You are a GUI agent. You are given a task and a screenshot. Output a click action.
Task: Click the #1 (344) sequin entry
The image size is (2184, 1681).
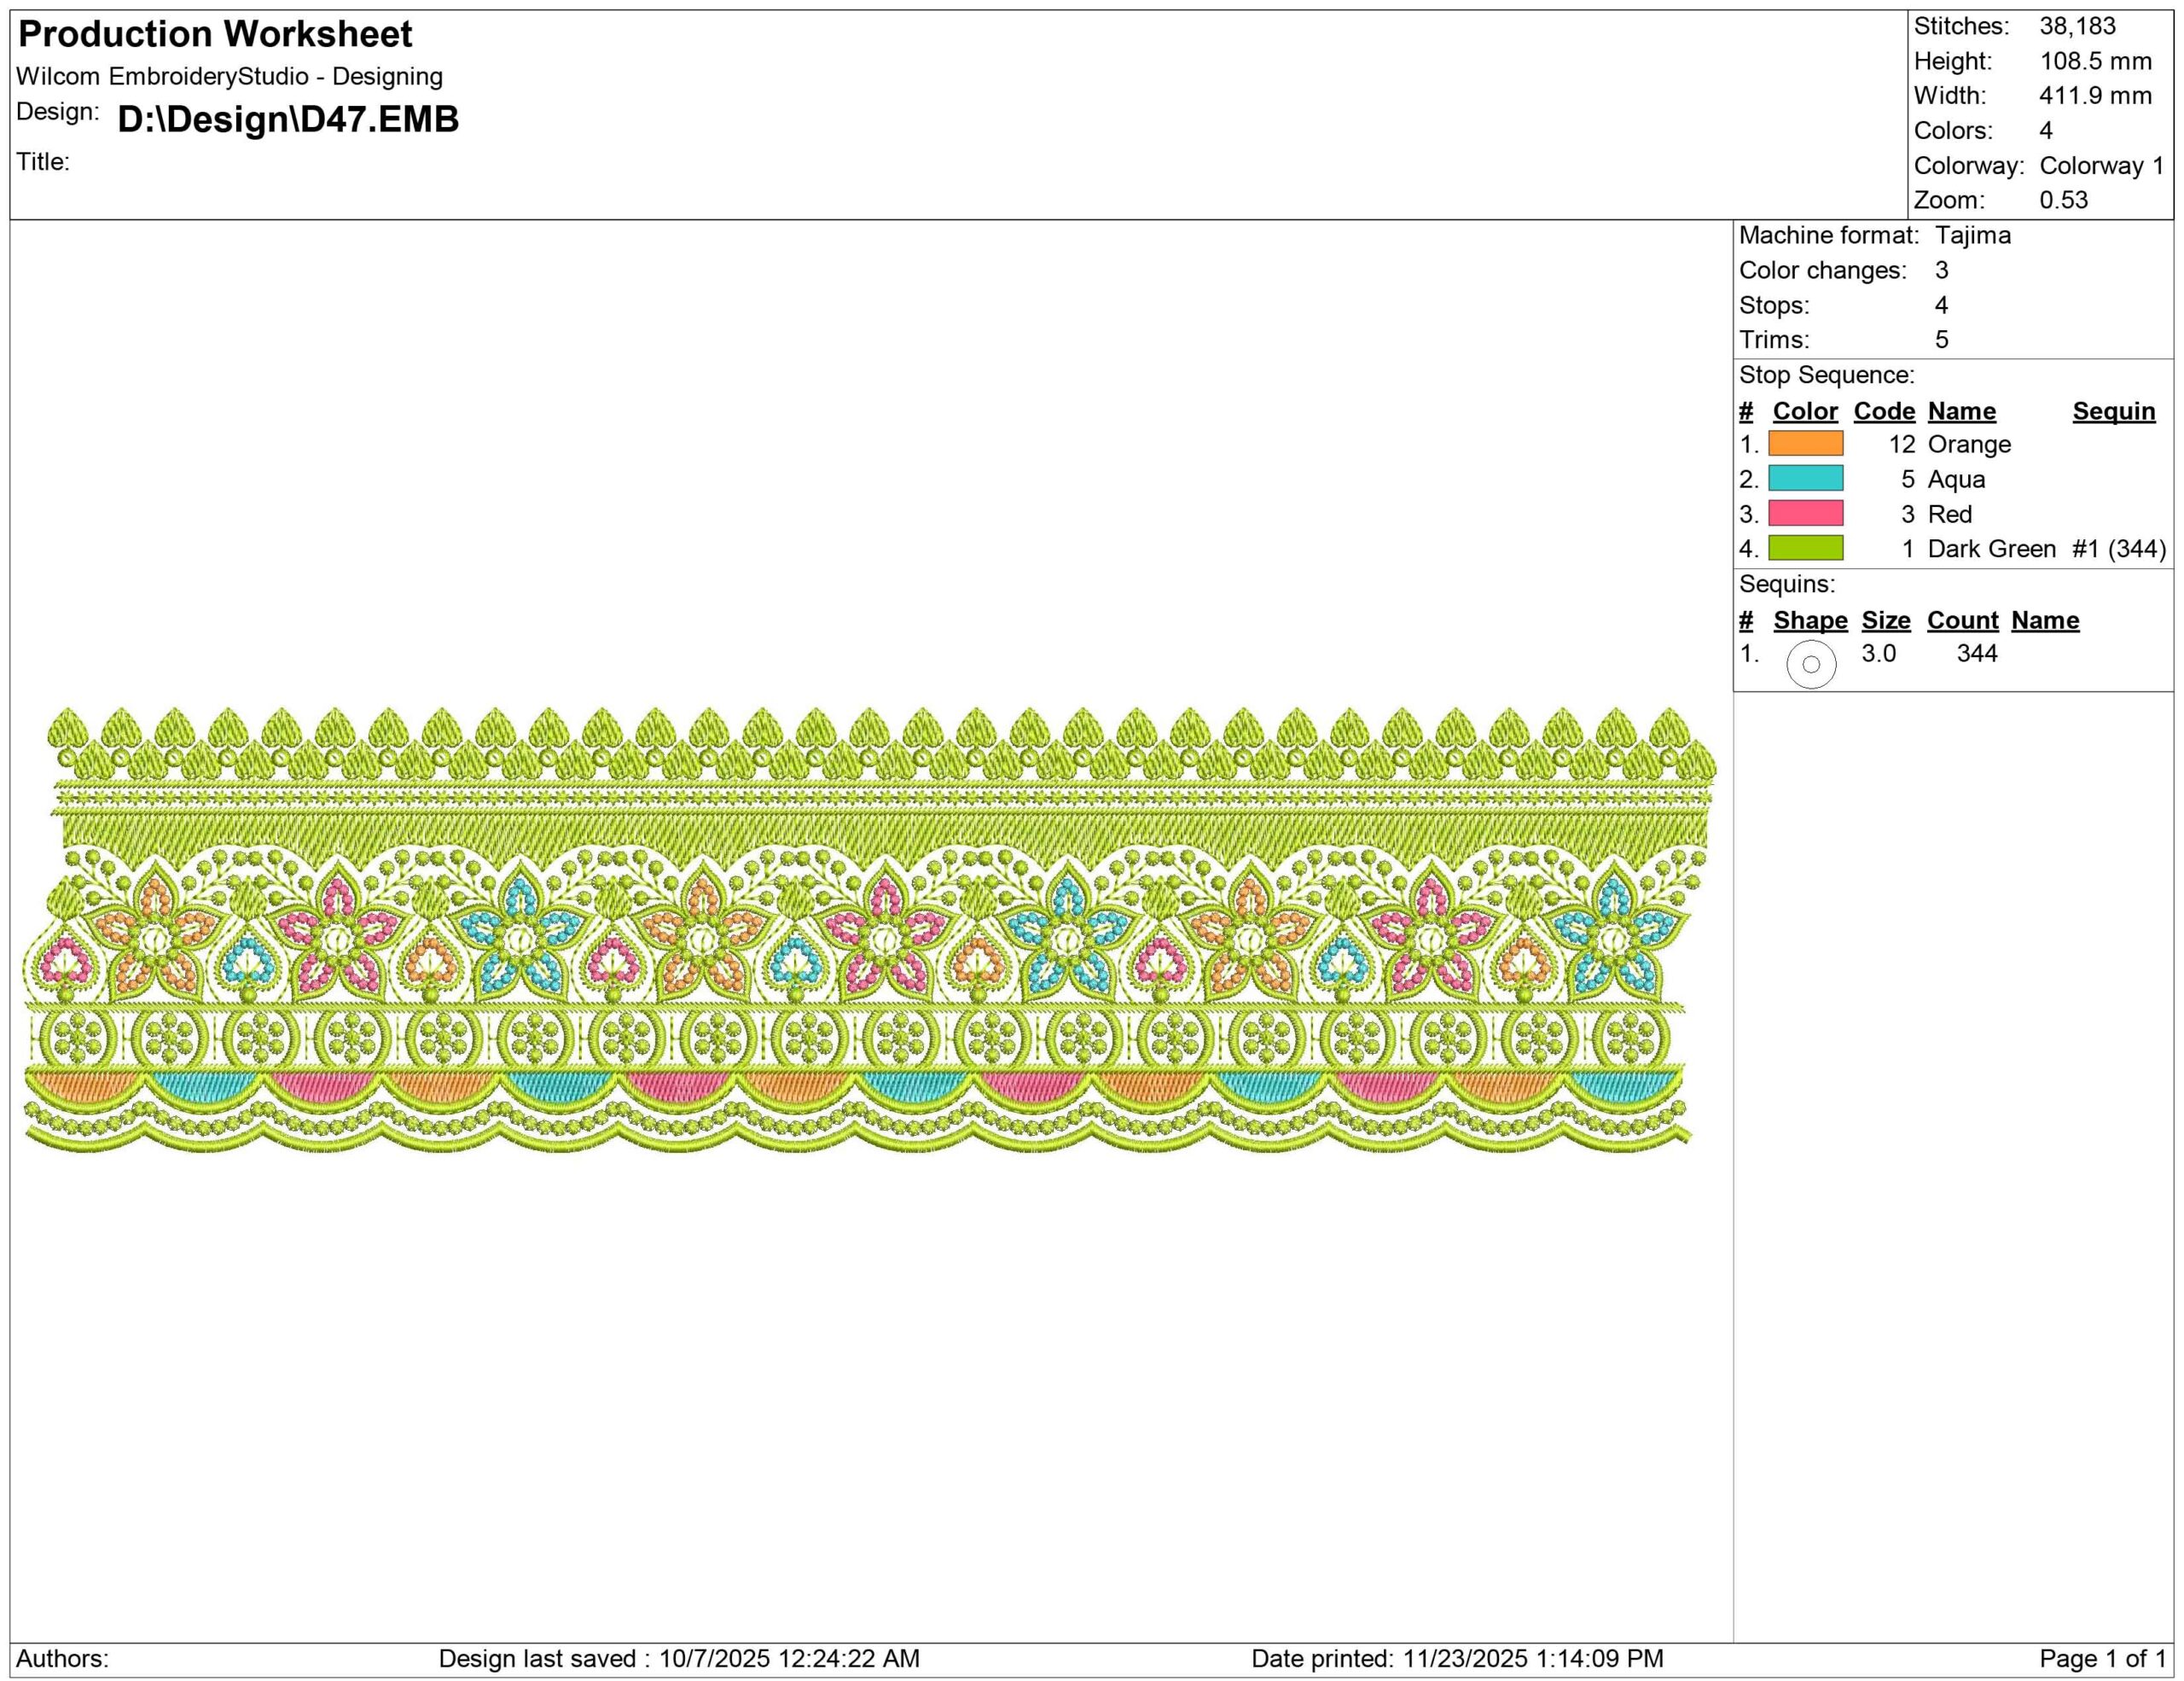tap(2118, 548)
